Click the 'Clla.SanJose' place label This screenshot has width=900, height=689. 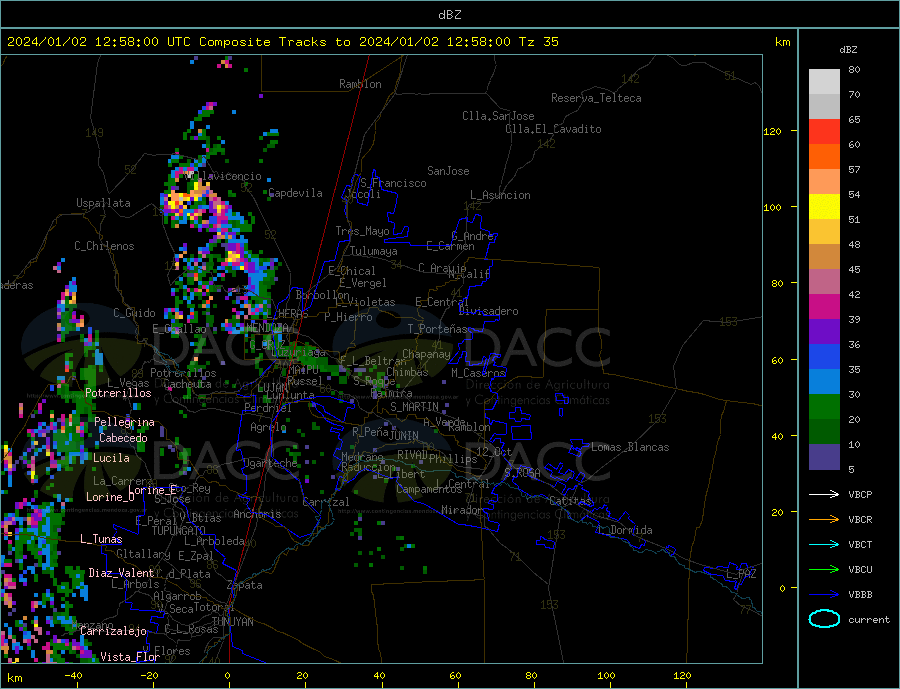click(x=498, y=116)
